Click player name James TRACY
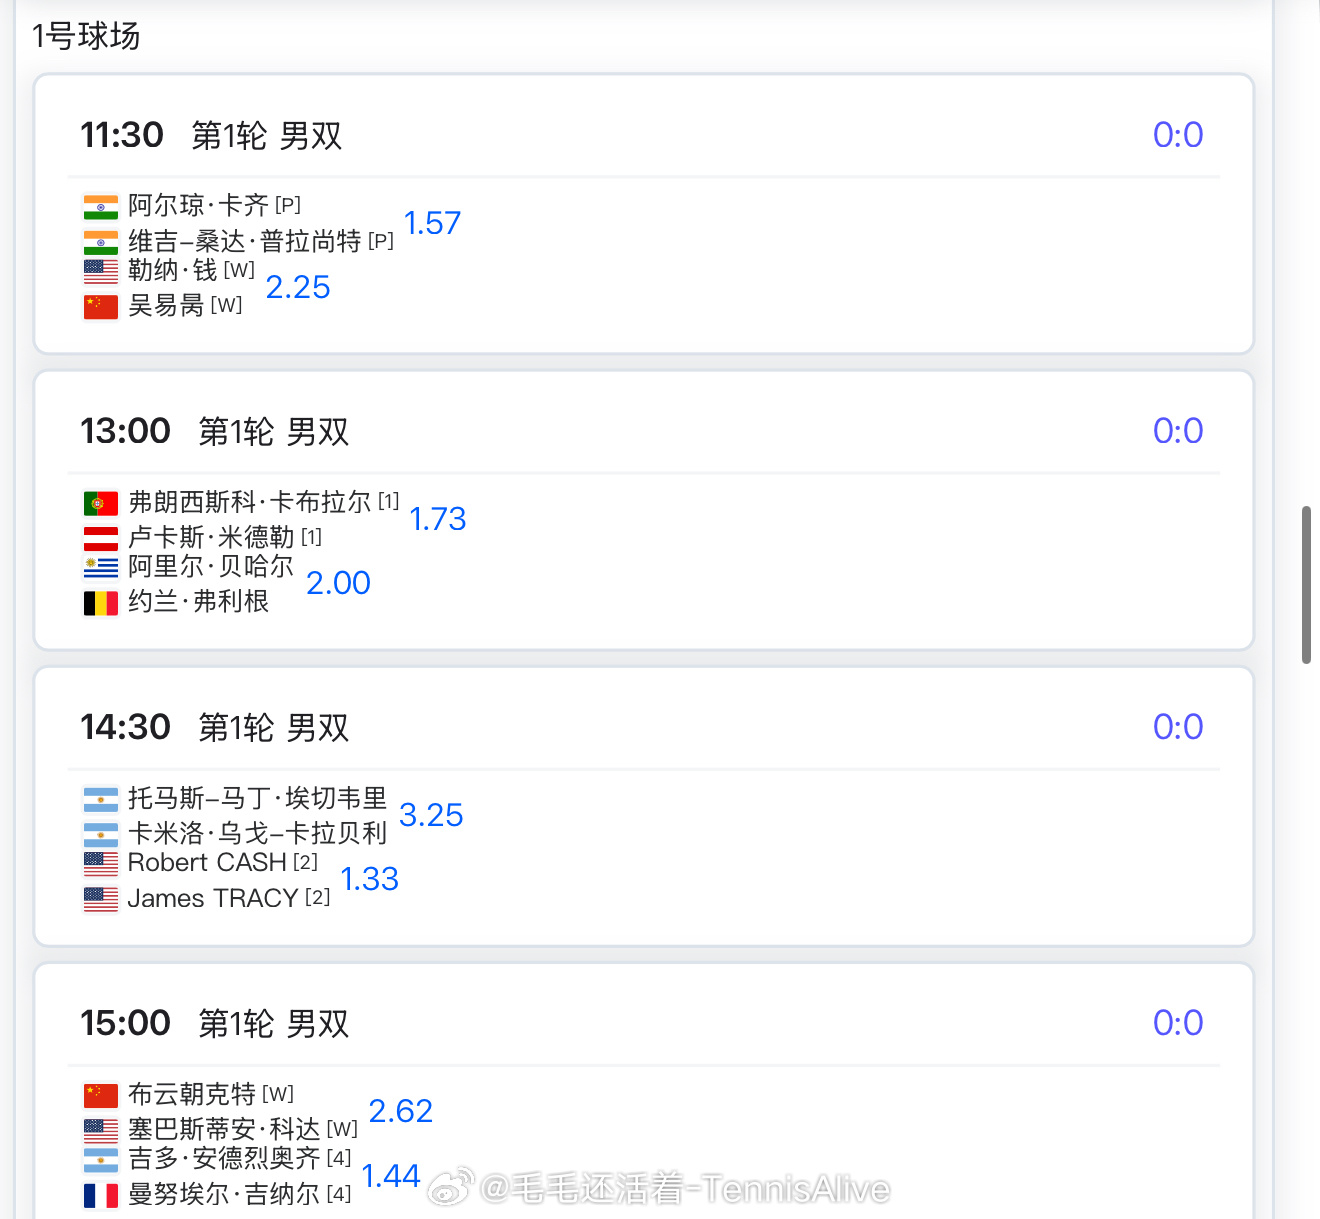Image resolution: width=1320 pixels, height=1219 pixels. pyautogui.click(x=213, y=899)
